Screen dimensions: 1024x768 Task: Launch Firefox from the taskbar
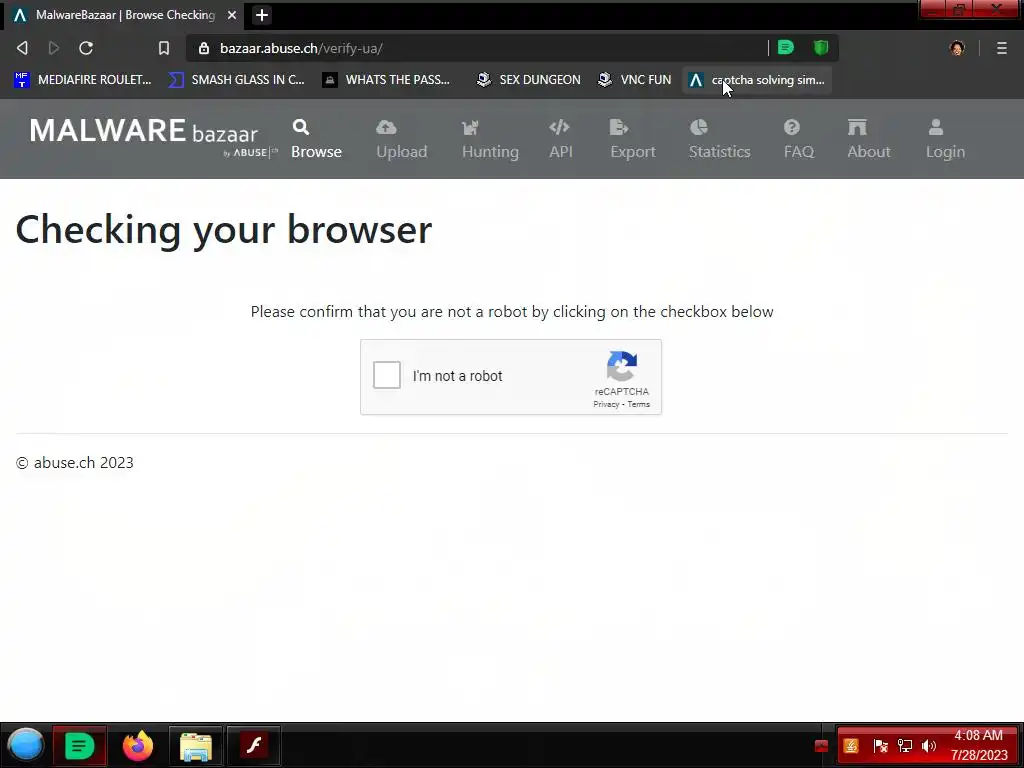138,745
